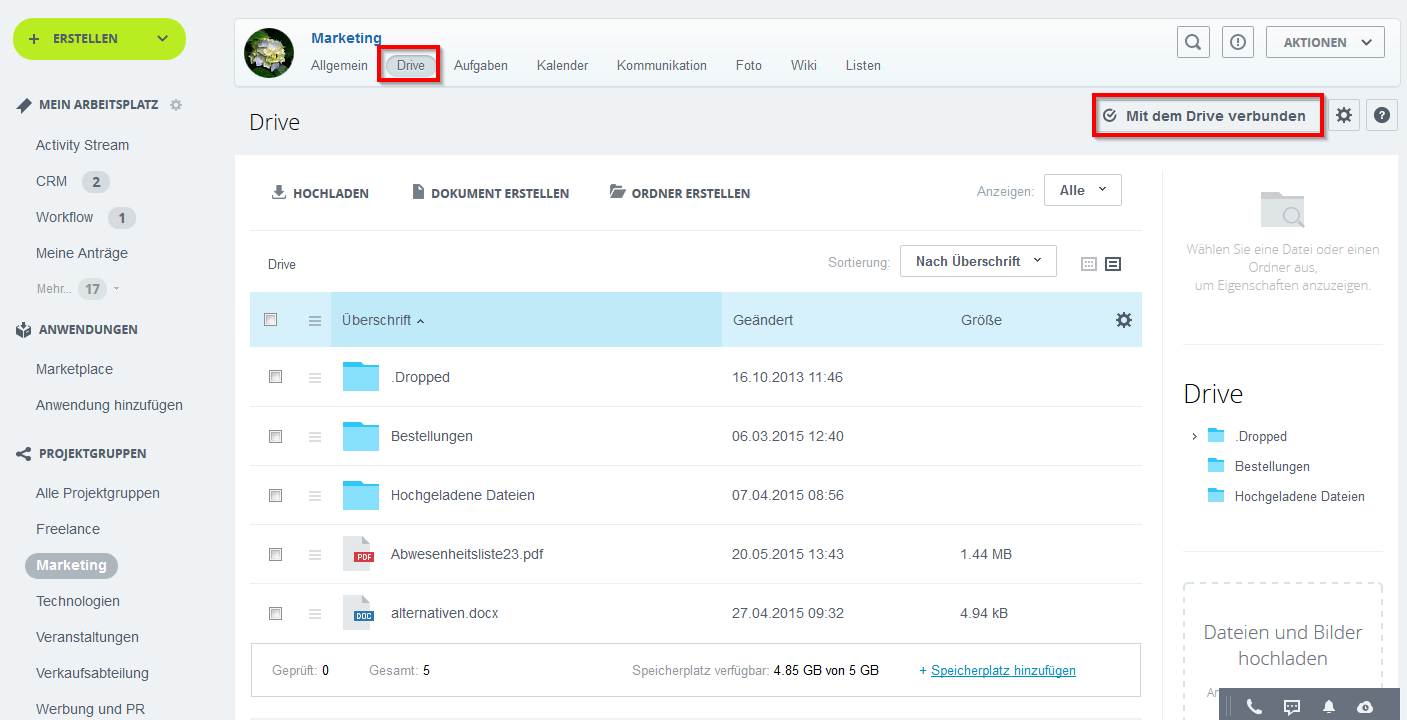
Task: Open the search magnifier icon
Action: (1192, 42)
